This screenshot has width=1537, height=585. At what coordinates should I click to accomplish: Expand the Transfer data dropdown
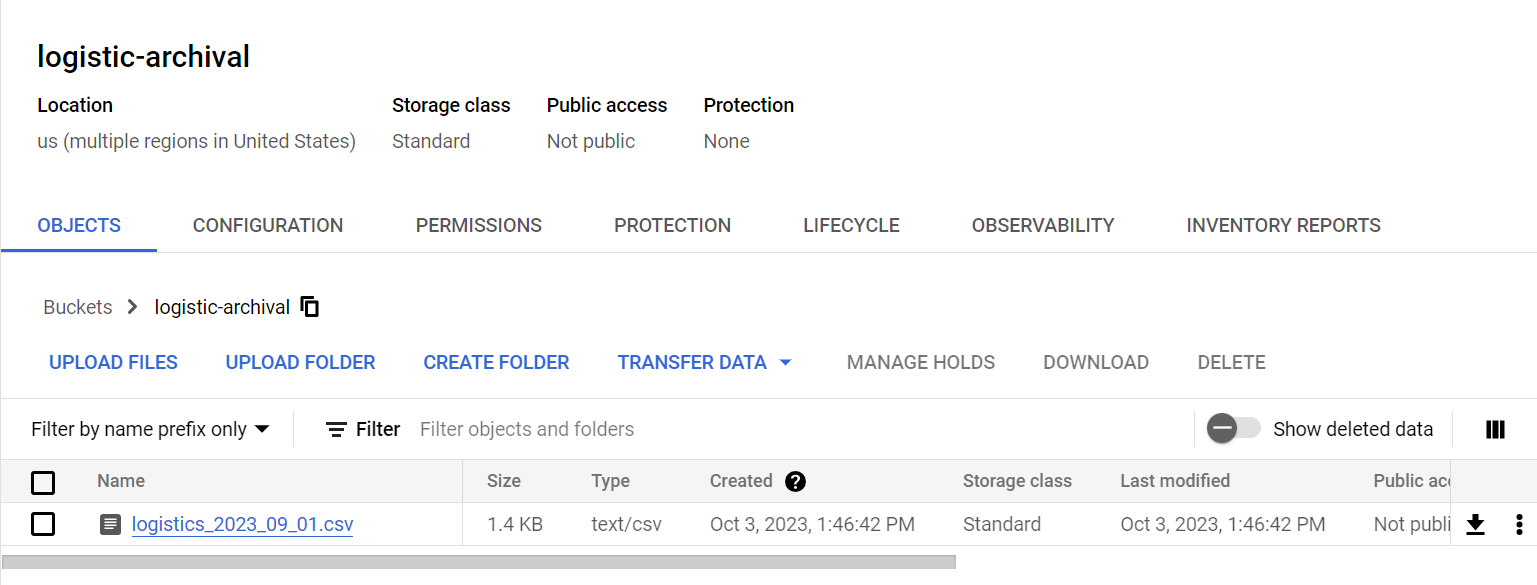coord(704,362)
